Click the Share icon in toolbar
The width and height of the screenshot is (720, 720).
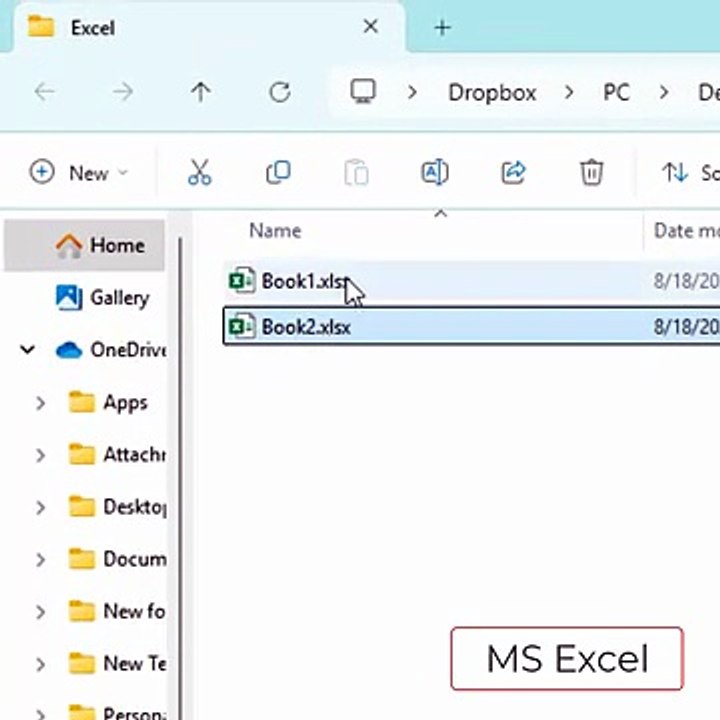tap(513, 173)
